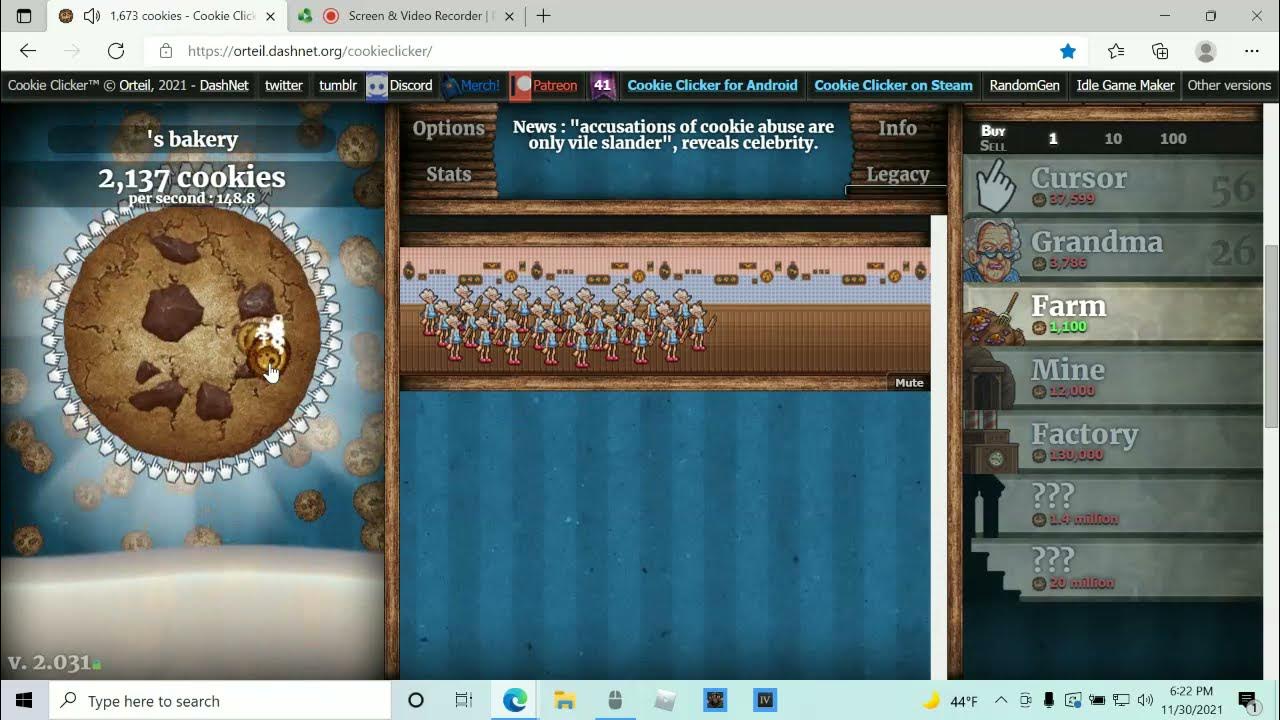This screenshot has width=1280, height=720.
Task: Show hidden system tray icons
Action: (x=1001, y=700)
